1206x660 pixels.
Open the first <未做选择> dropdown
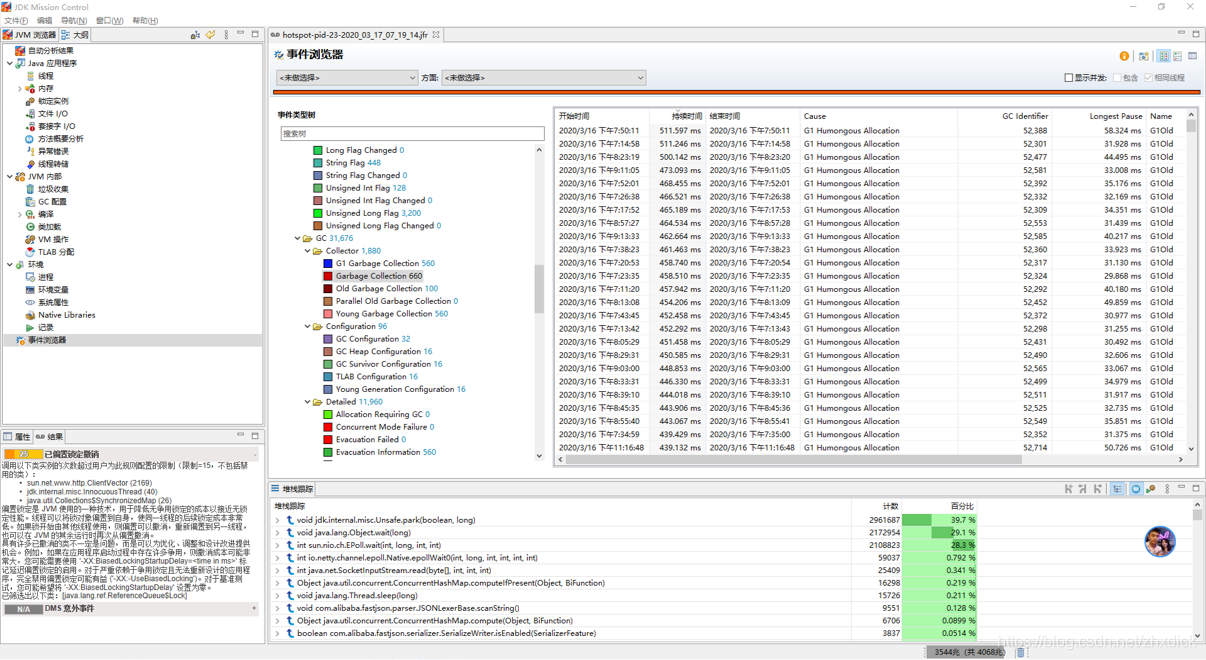[347, 78]
